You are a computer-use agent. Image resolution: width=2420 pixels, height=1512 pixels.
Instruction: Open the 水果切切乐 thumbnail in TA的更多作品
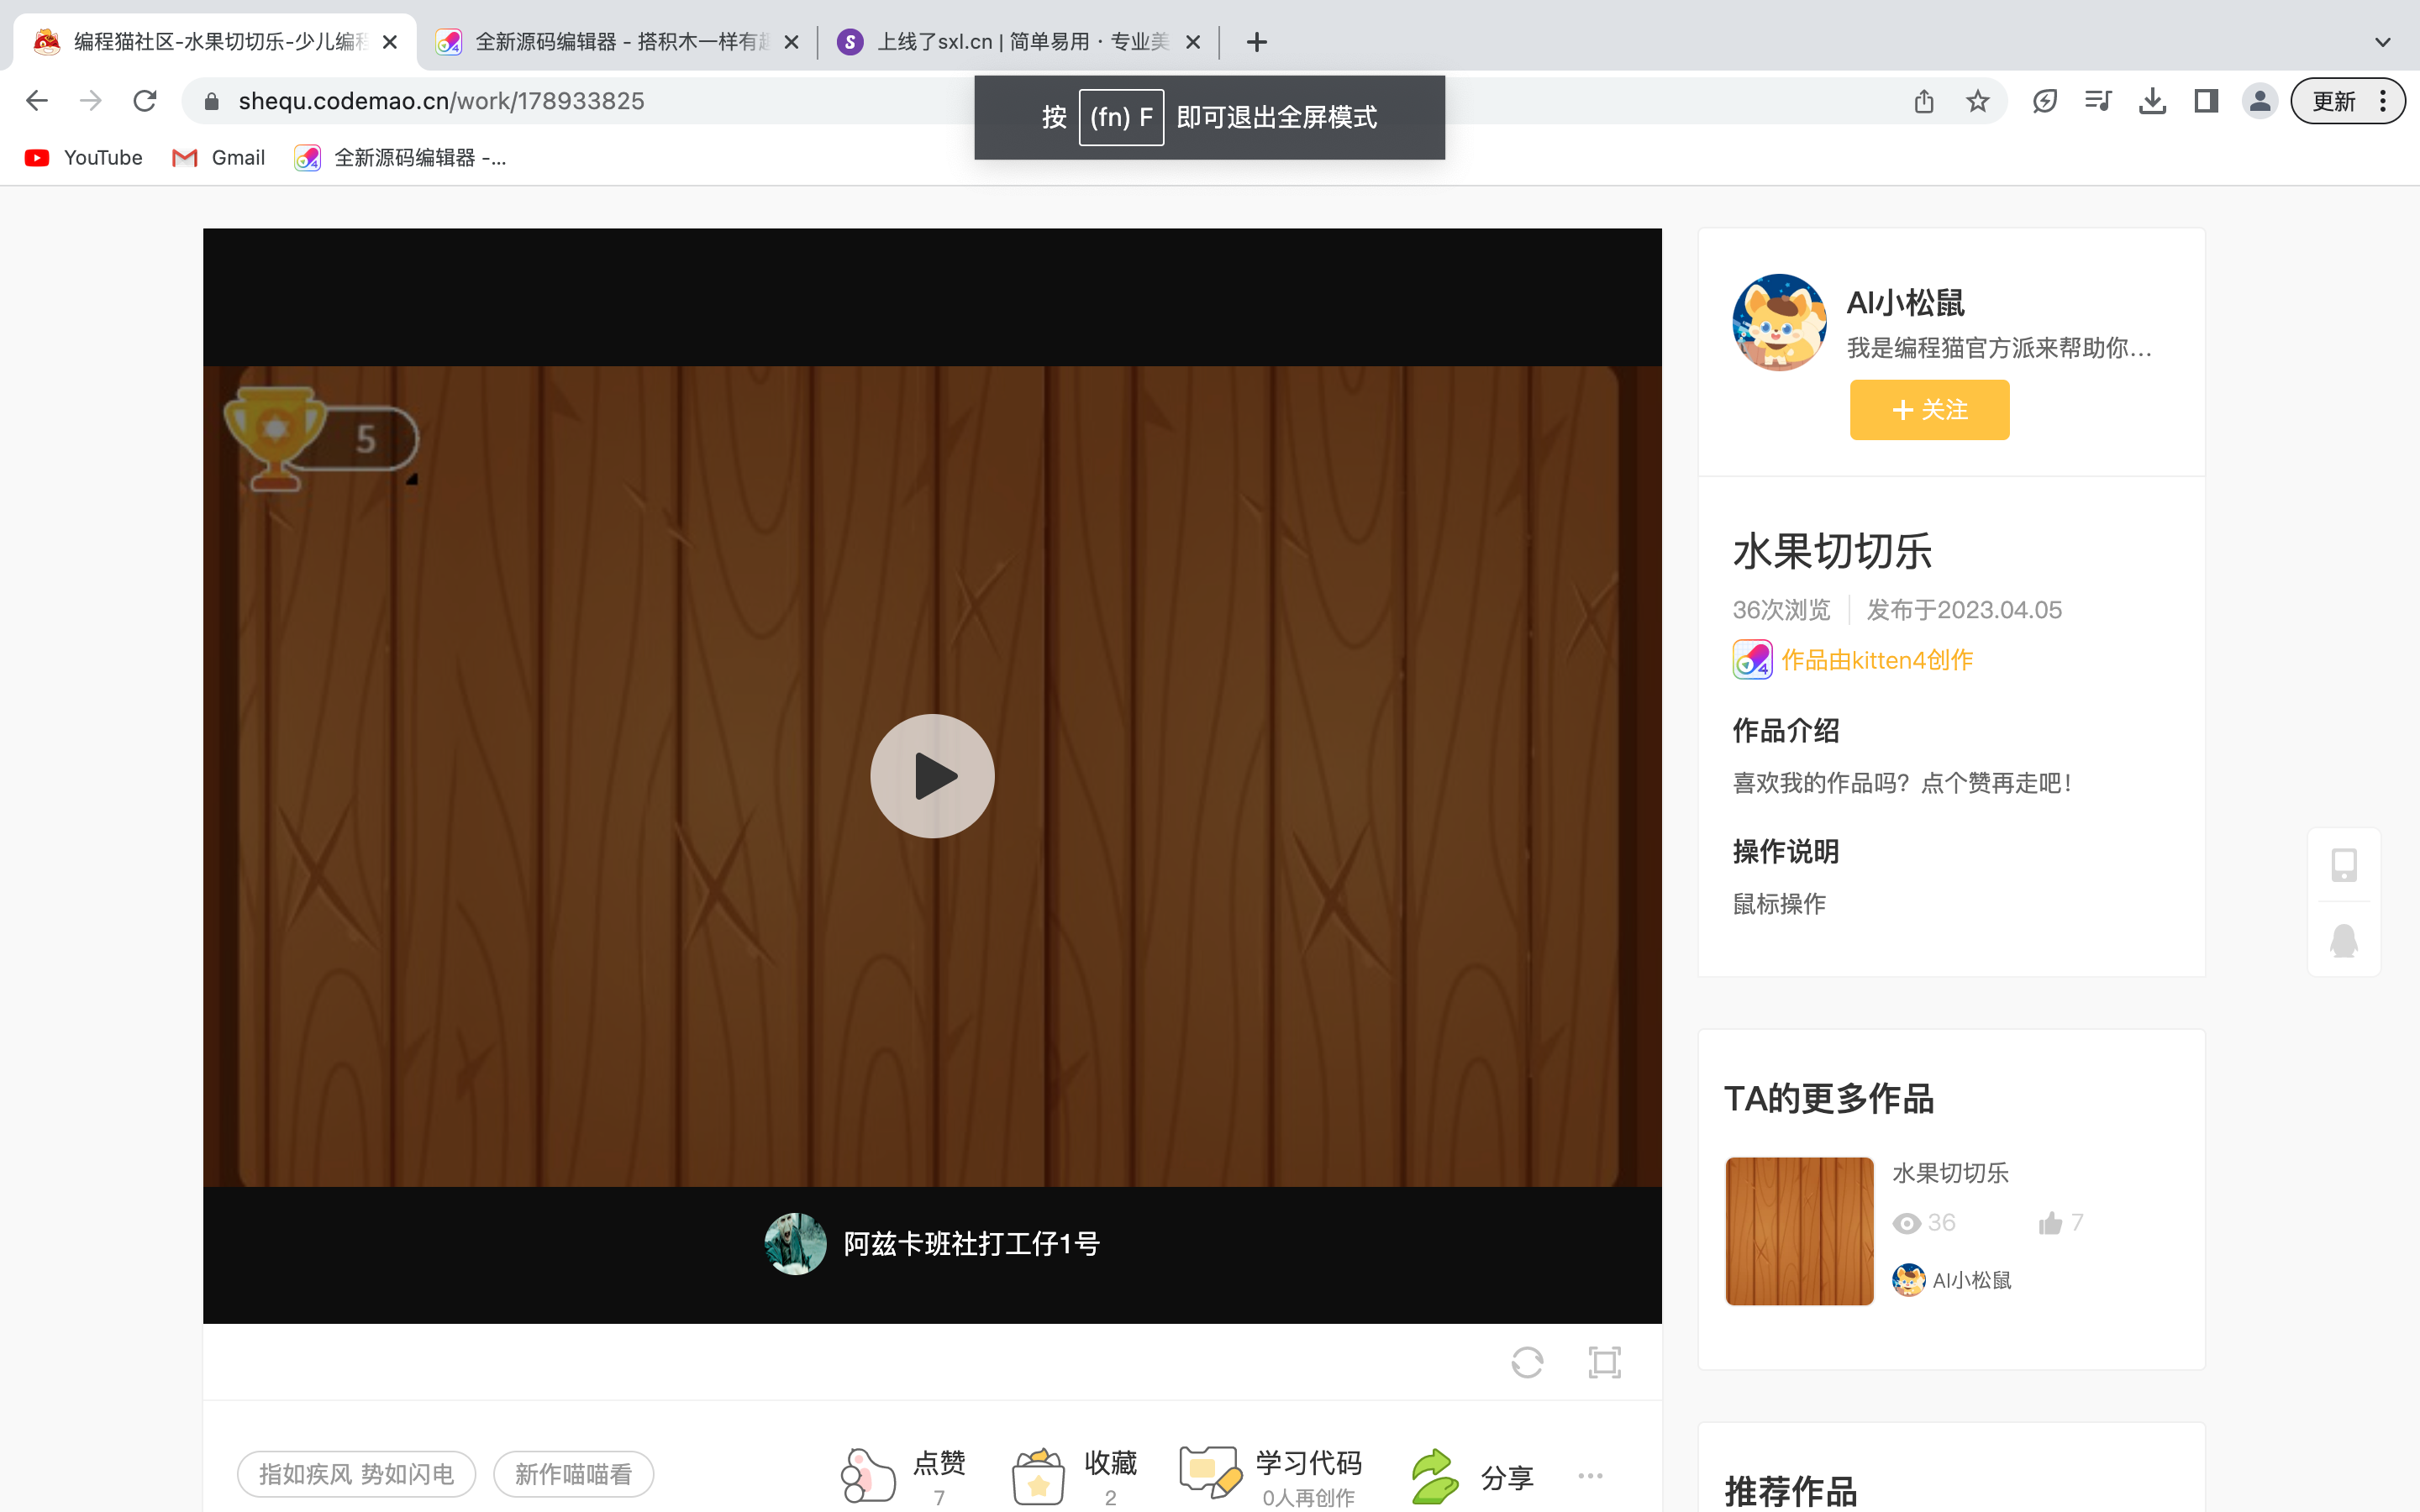[1799, 1231]
